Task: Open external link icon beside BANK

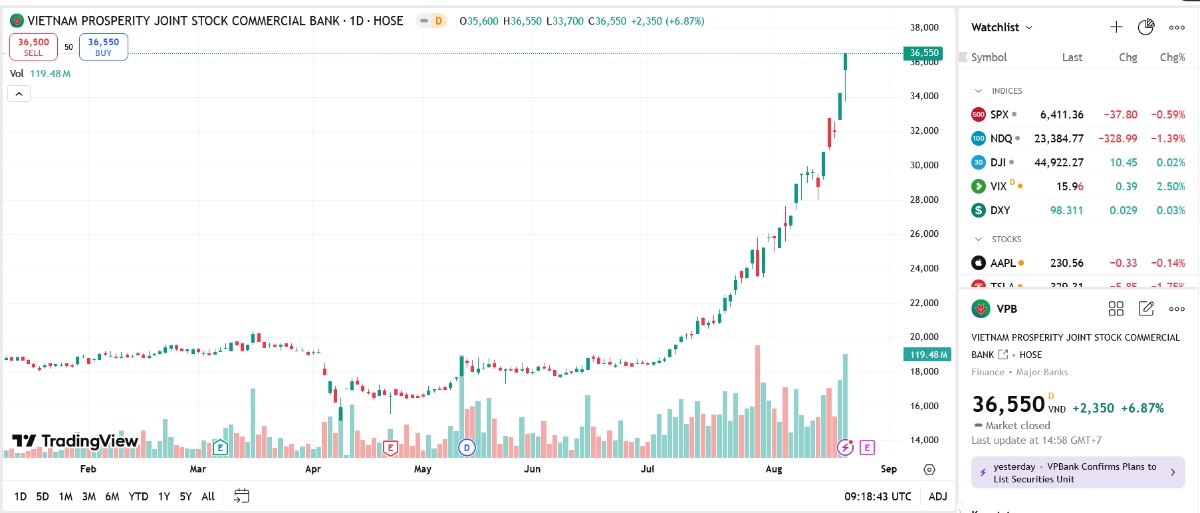Action: (1003, 354)
